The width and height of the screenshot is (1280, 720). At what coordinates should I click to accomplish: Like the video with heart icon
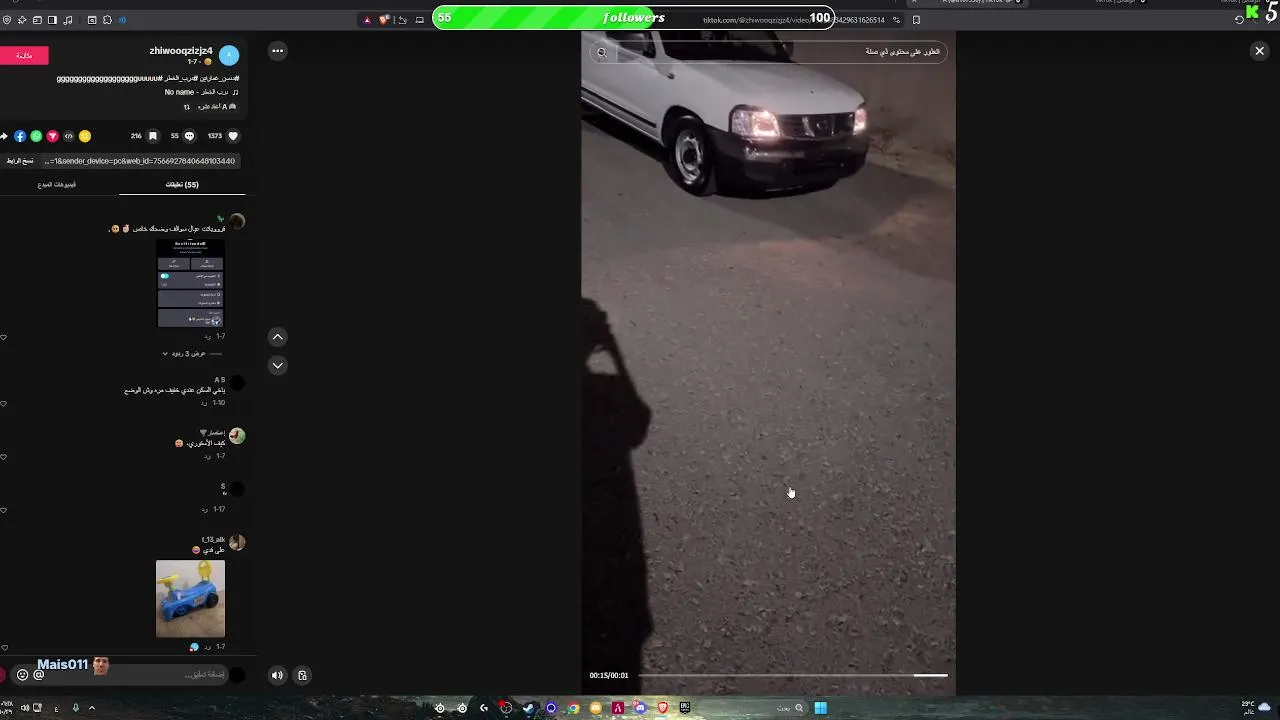(233, 136)
